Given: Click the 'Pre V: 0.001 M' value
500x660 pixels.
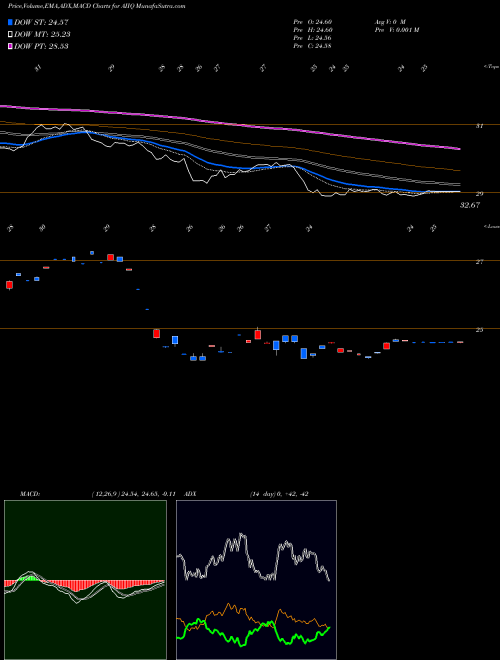Looking at the screenshot, I should pyautogui.click(x=396, y=30).
